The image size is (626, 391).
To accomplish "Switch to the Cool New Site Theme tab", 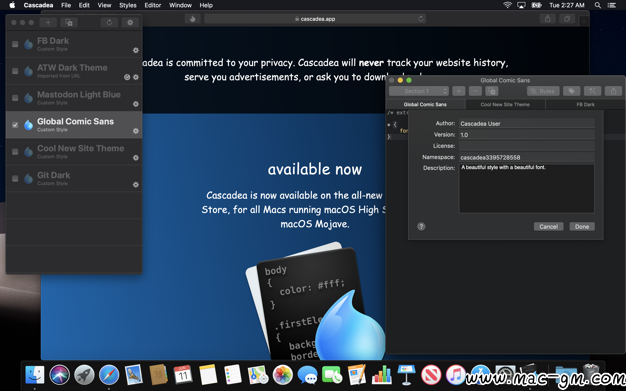I will (505, 104).
